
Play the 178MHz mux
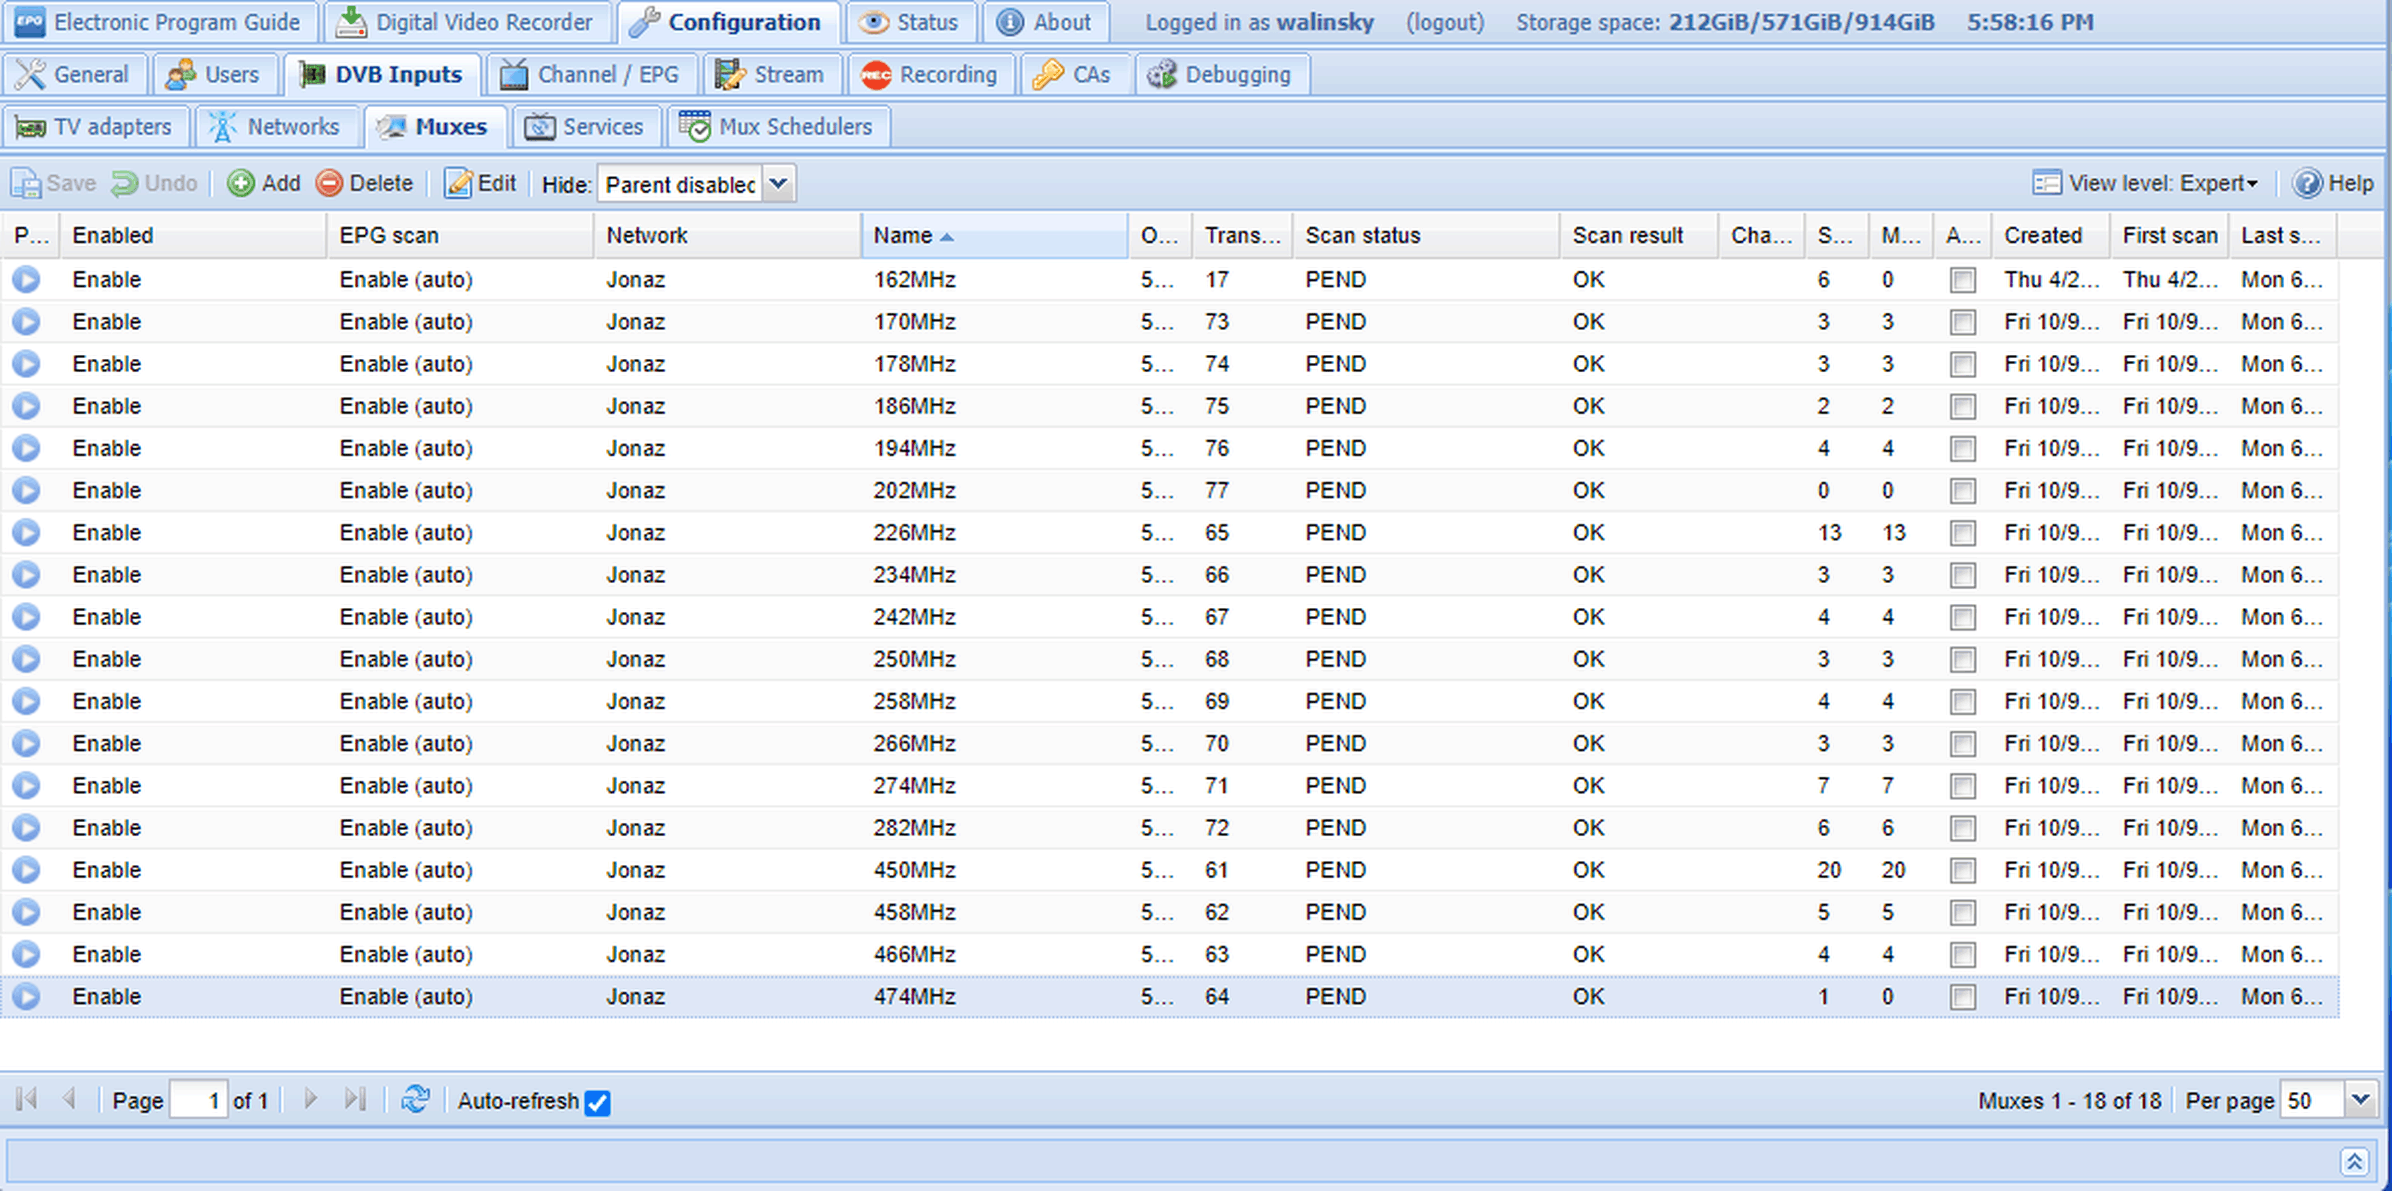pyautogui.click(x=26, y=364)
